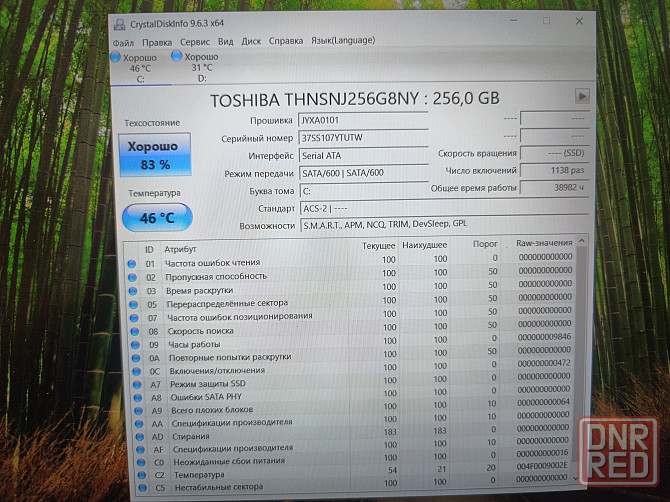
Task: Click the serial number field 37SS107YTUTW
Action: point(363,138)
